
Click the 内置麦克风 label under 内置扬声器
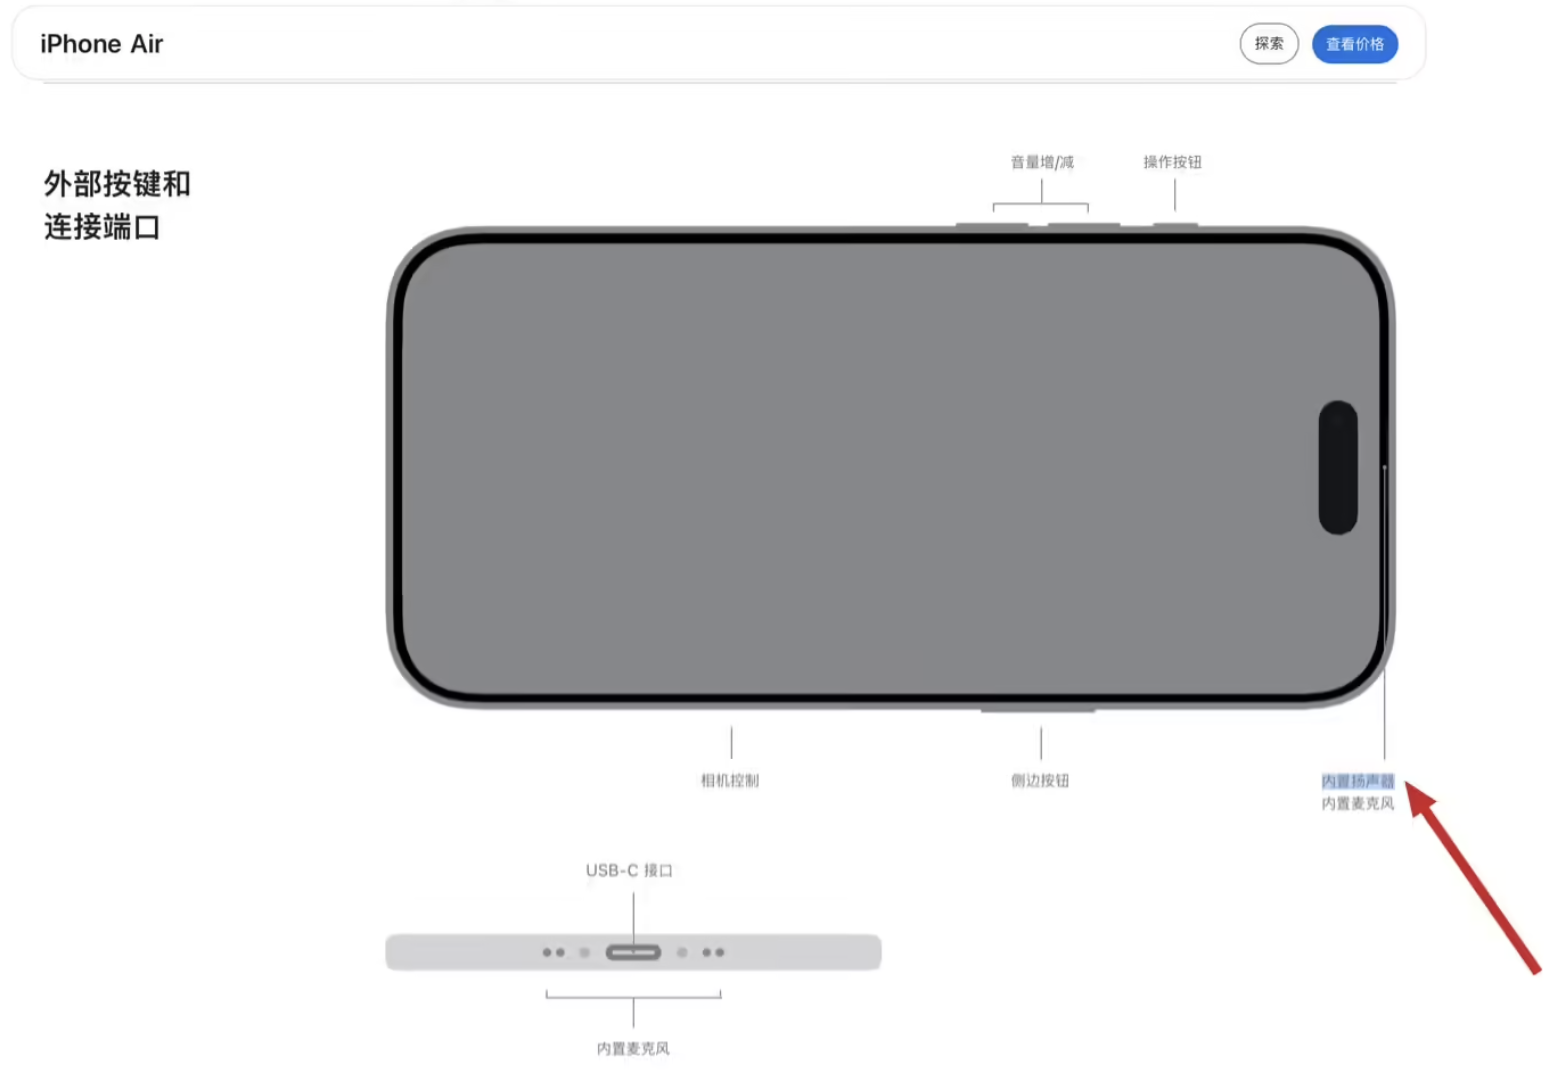(1357, 803)
